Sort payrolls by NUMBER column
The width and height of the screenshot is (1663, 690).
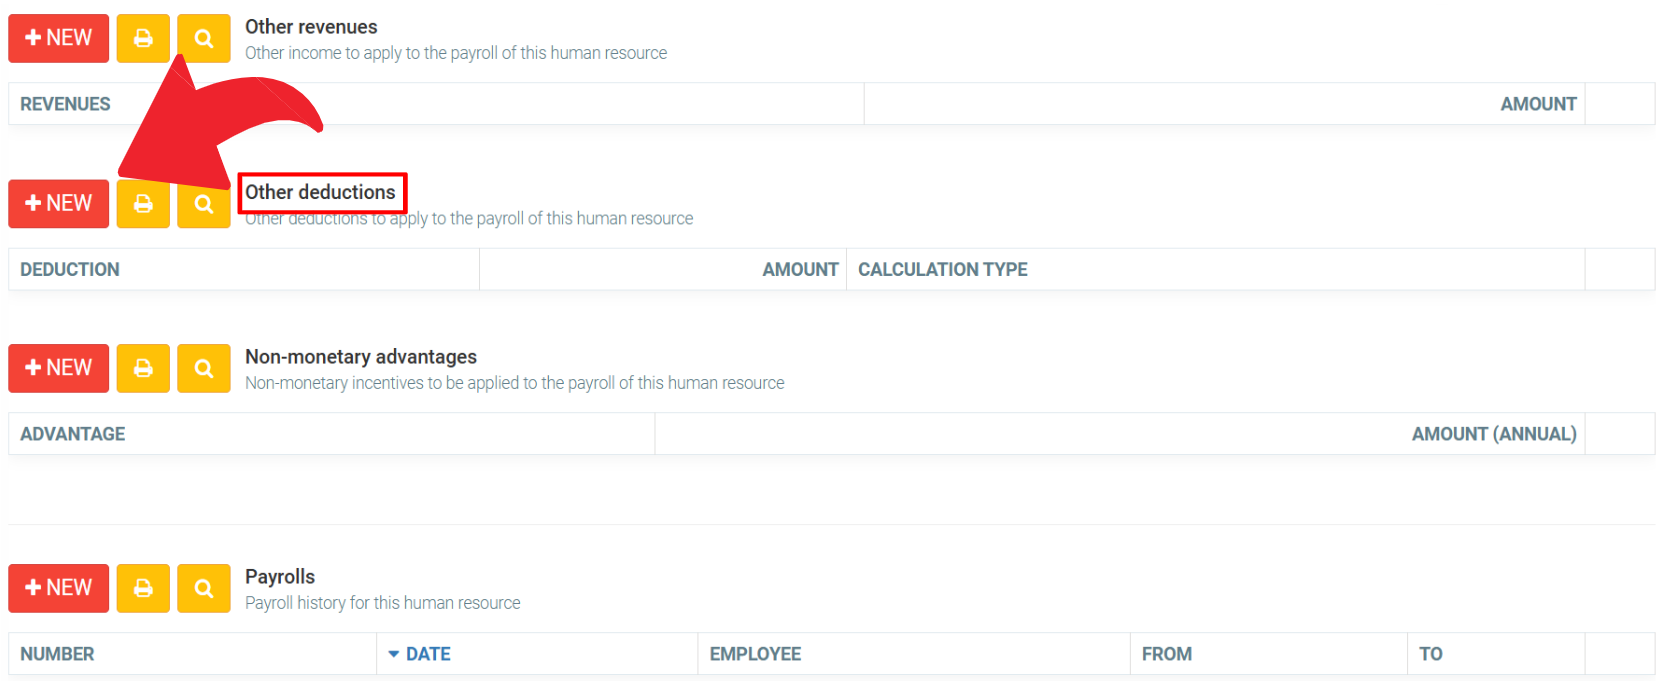coord(57,654)
